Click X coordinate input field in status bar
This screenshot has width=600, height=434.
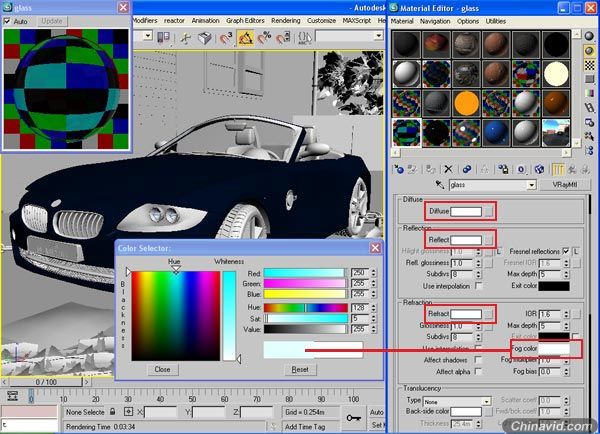pyautogui.click(x=160, y=412)
